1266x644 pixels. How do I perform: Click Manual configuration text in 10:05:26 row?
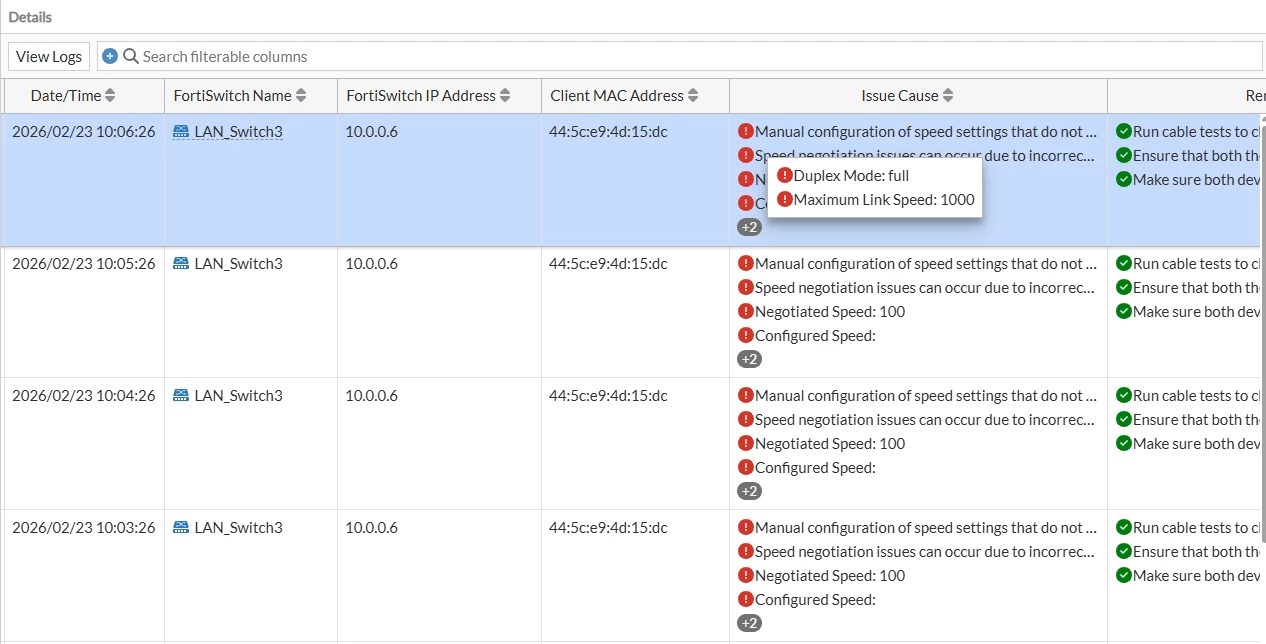[x=926, y=263]
